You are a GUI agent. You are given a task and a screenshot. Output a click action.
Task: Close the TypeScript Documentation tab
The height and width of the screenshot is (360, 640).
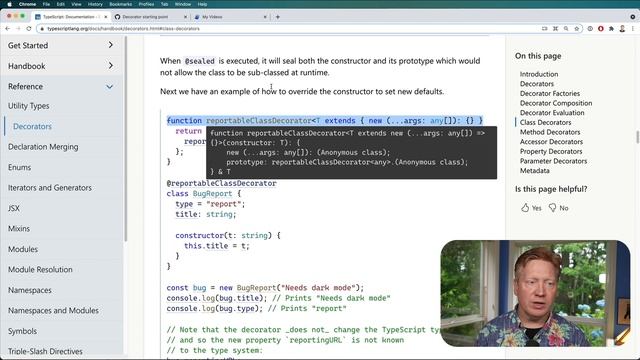tap(106, 17)
